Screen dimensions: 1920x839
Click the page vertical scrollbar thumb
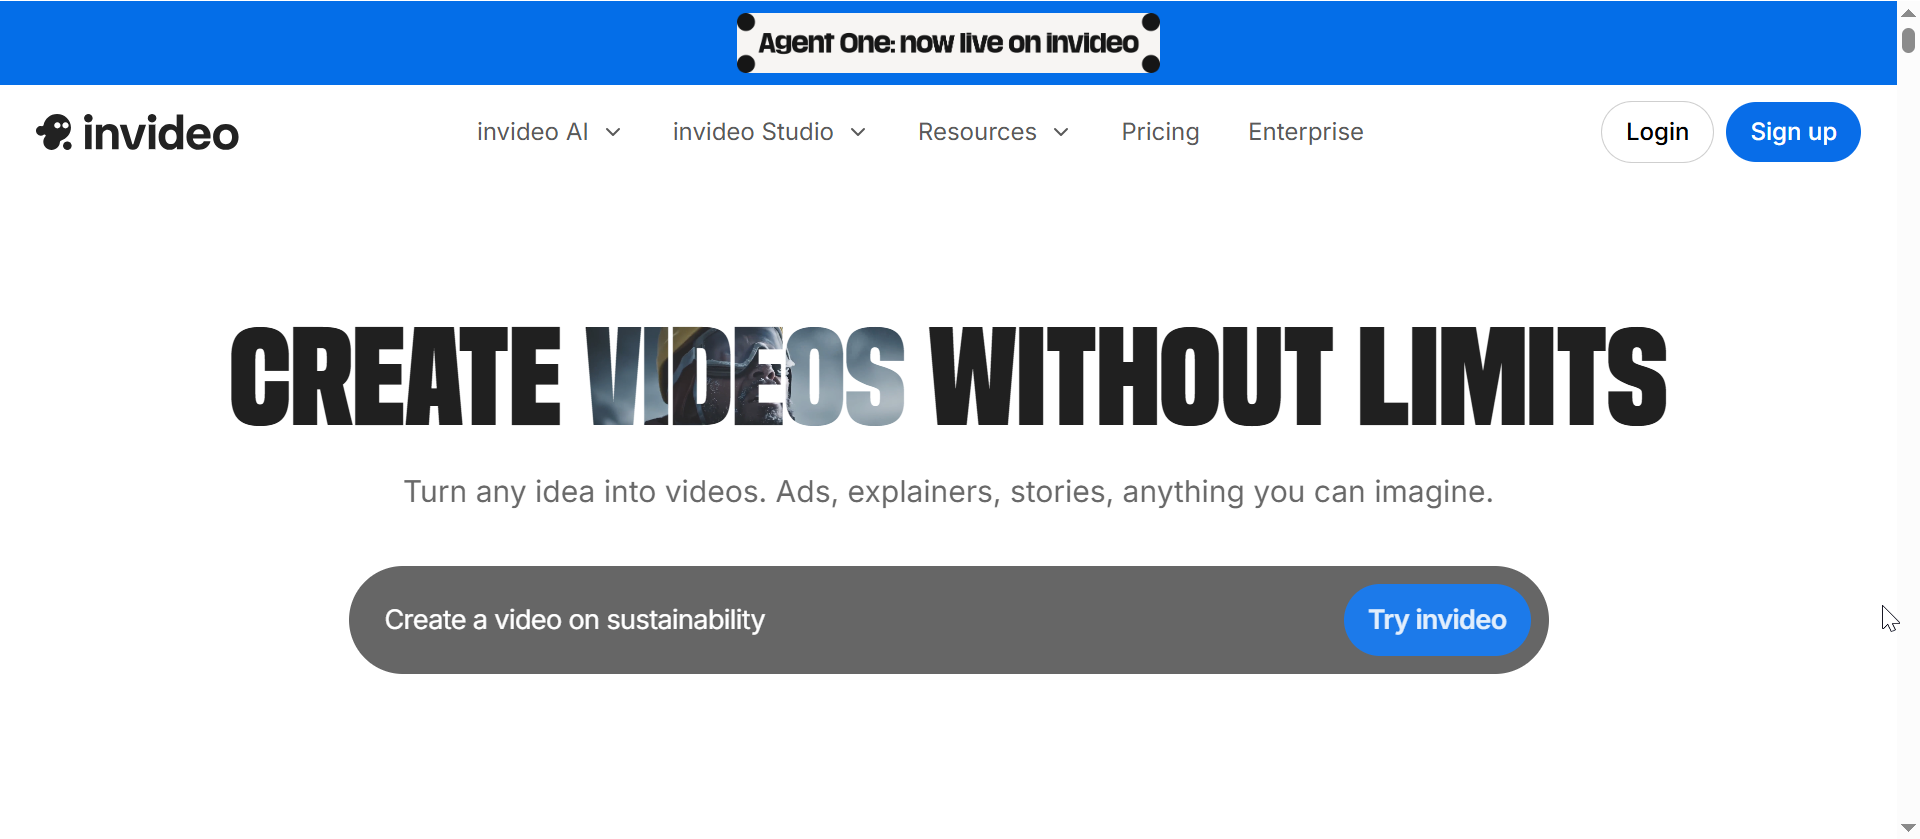(x=1908, y=40)
